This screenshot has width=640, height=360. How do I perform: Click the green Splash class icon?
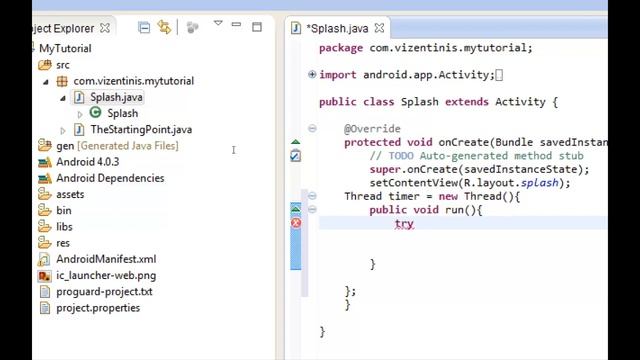(x=96, y=112)
